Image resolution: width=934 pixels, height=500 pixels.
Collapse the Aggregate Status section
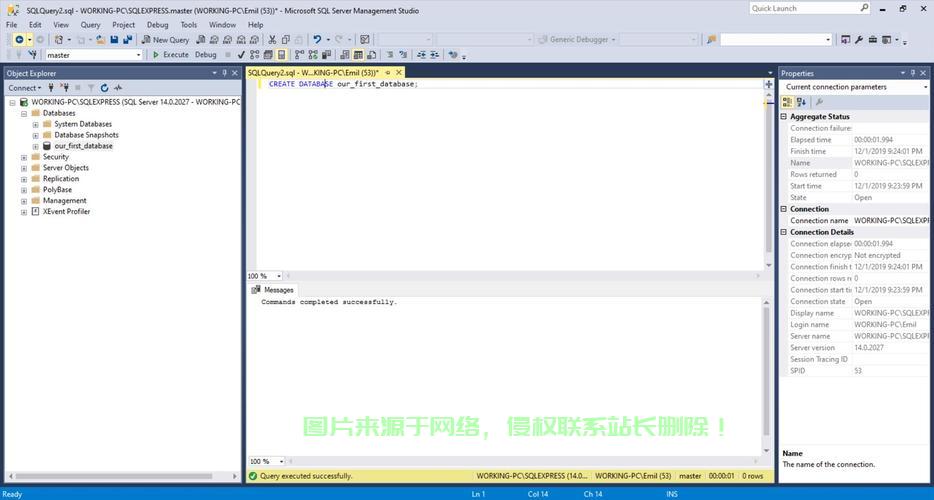[784, 117]
